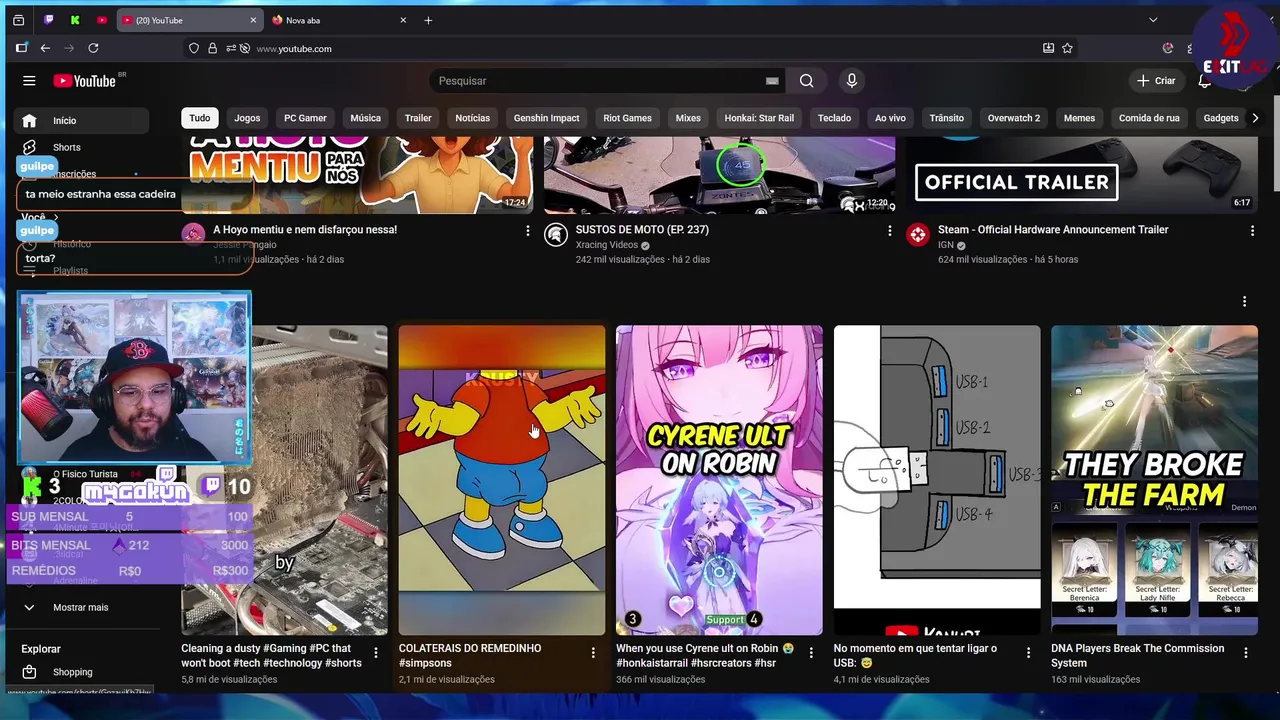1280x720 pixels.
Task: Close the Nova aba tab
Action: (x=403, y=20)
